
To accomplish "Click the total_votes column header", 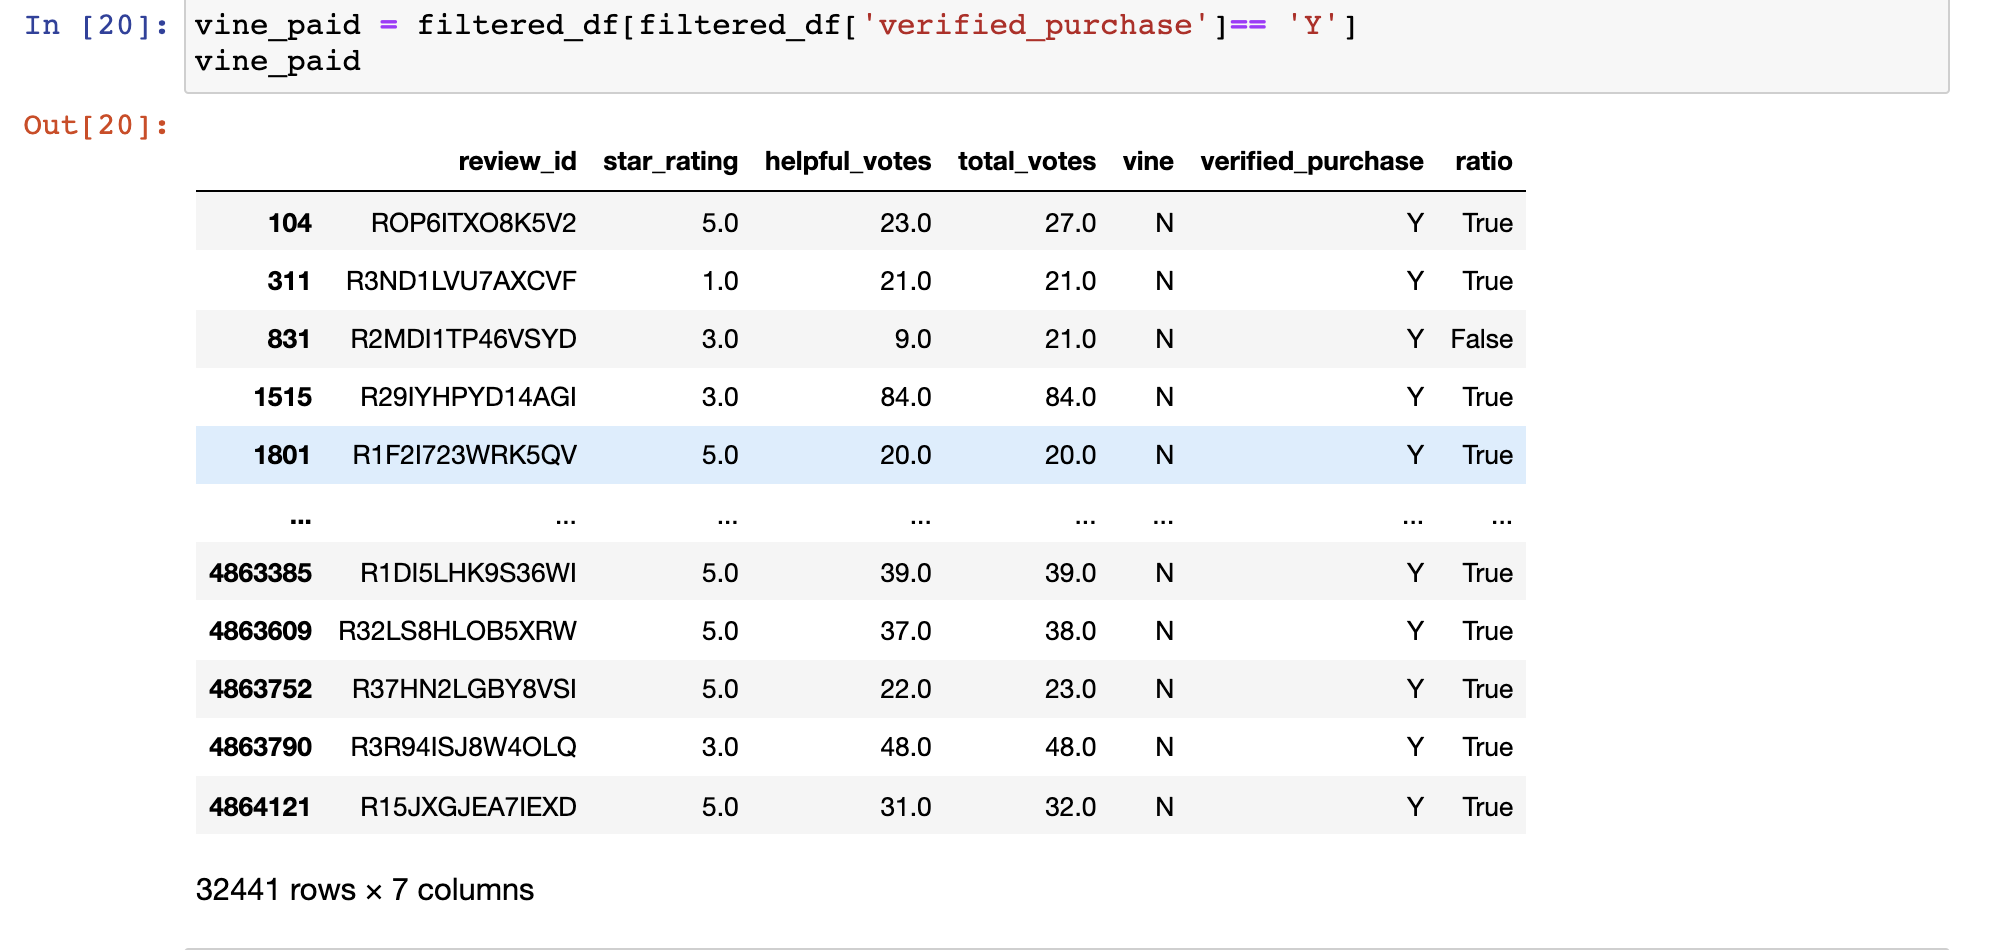I will [1027, 161].
